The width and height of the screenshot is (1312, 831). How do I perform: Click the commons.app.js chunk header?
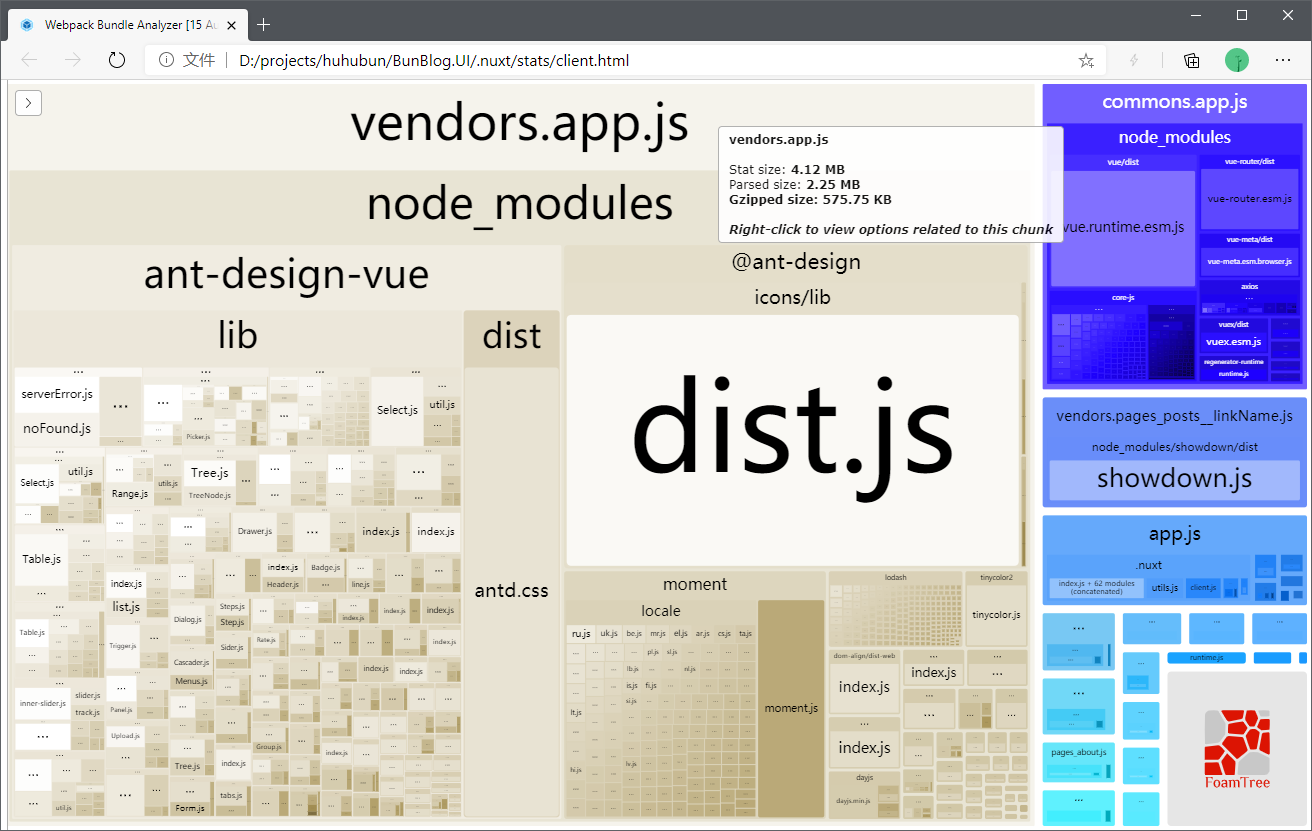click(x=1174, y=101)
